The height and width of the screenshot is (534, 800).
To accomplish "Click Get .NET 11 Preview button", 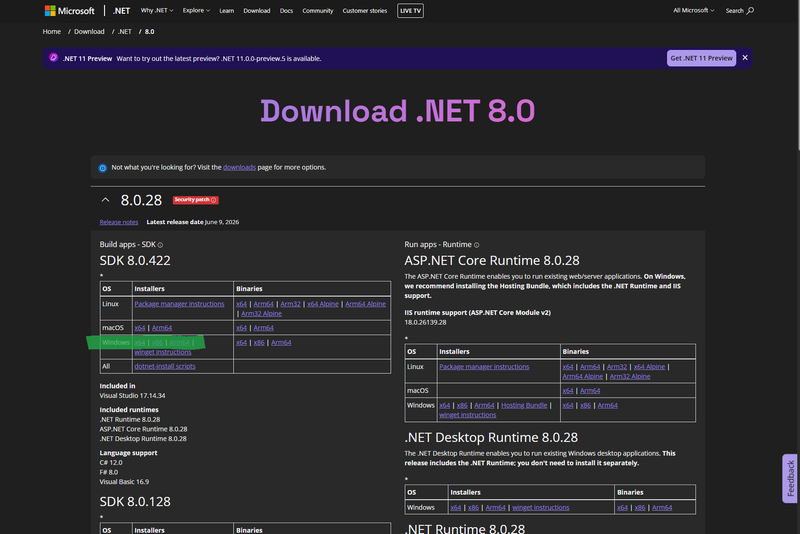I will click(701, 58).
